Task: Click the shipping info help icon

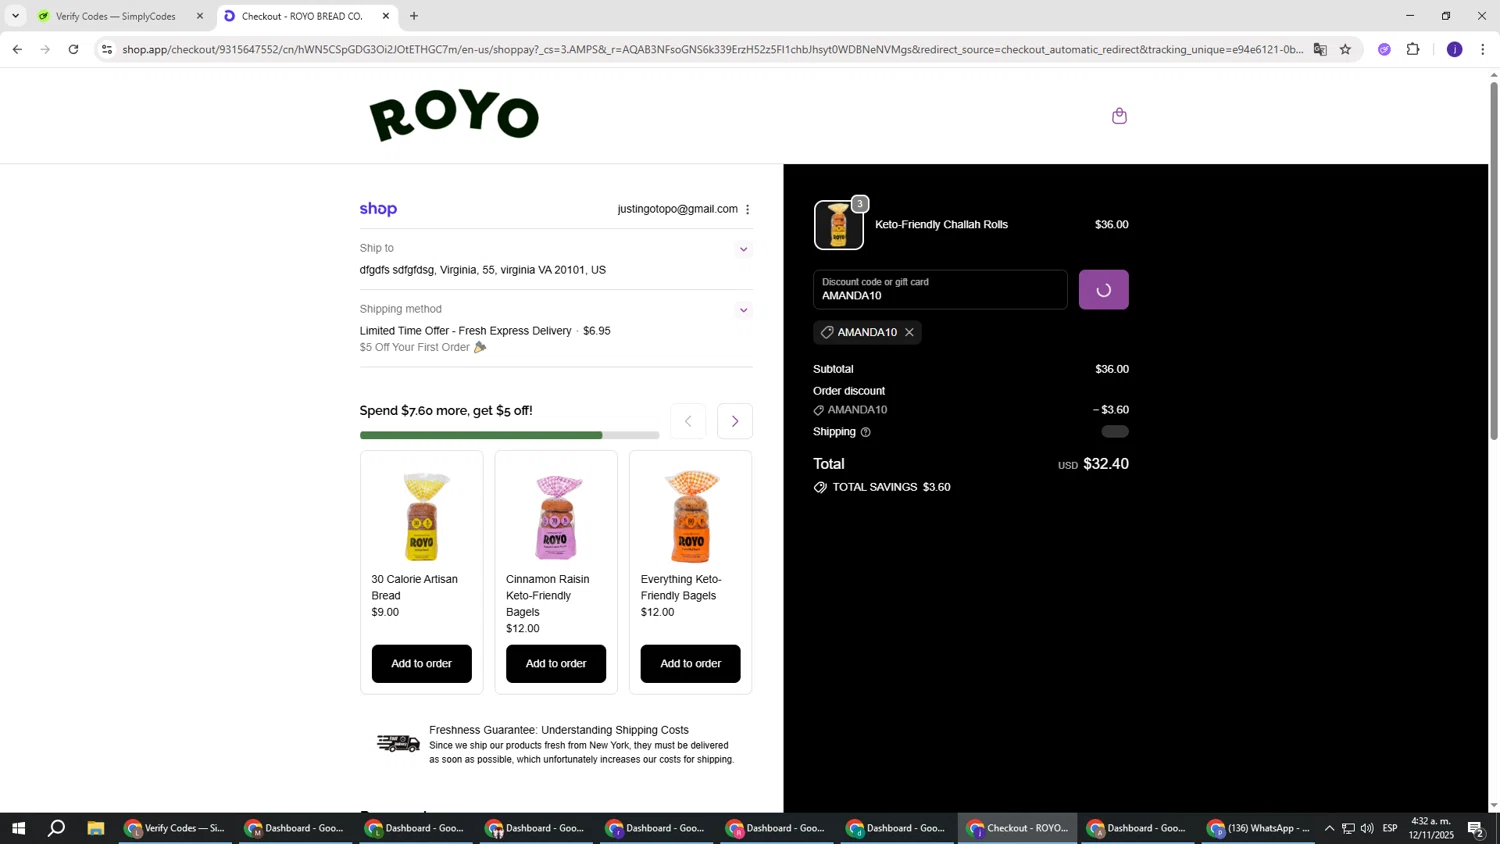Action: (x=865, y=432)
